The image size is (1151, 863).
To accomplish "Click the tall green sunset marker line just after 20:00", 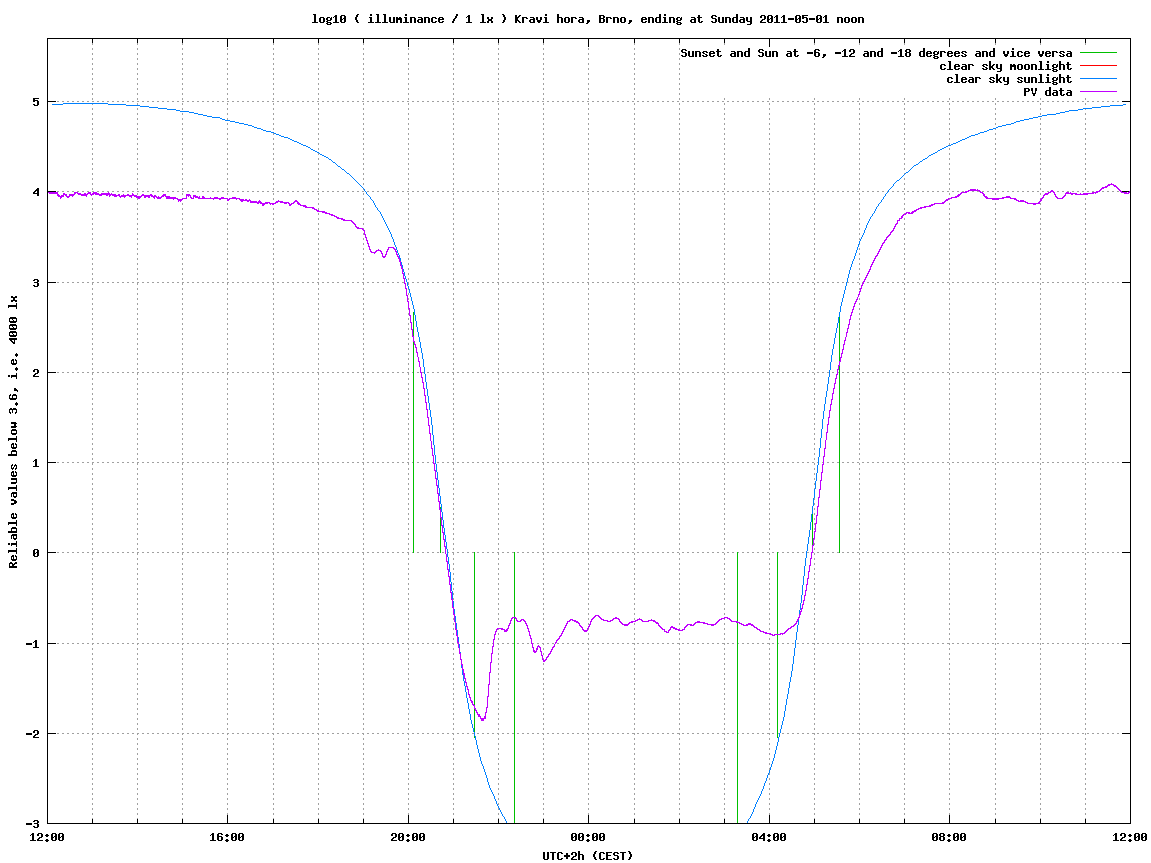I will tap(413, 433).
